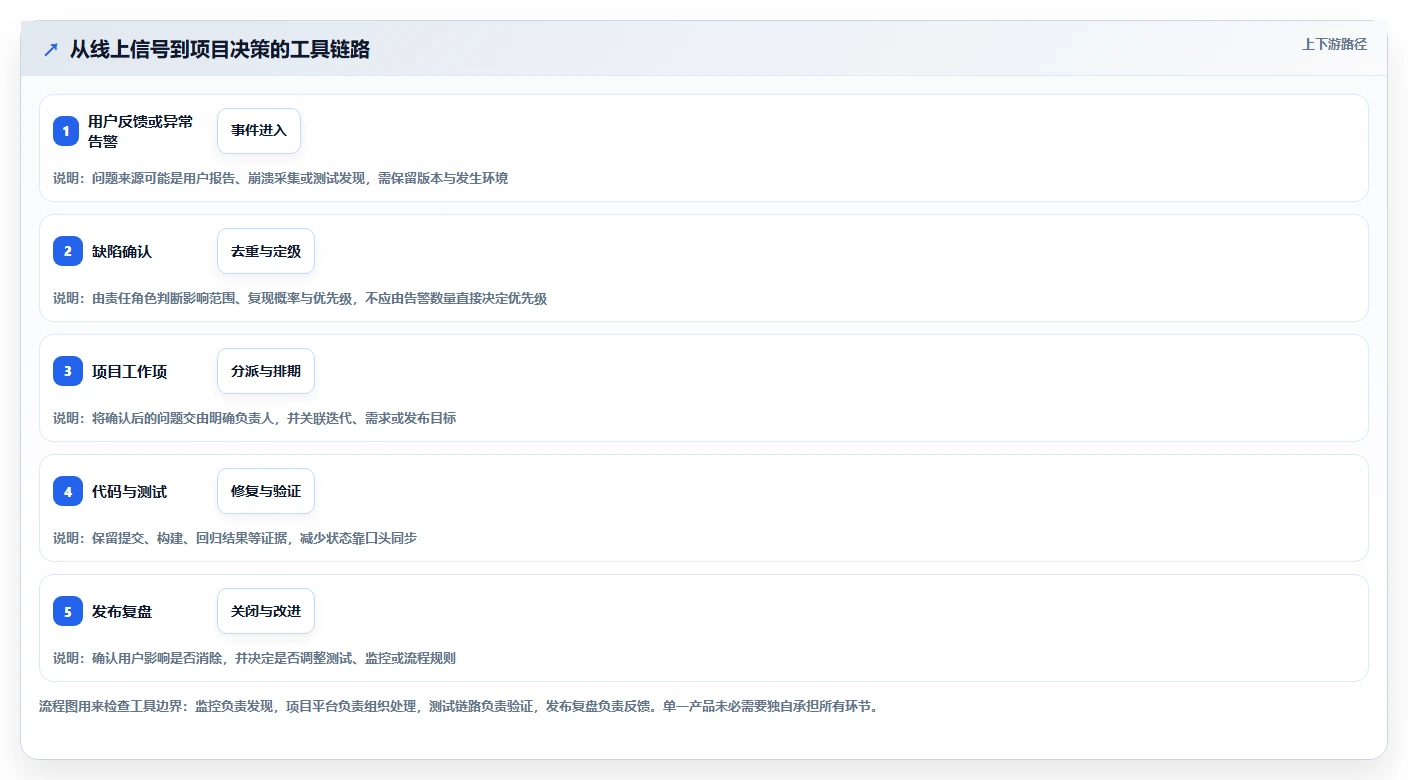Image resolution: width=1408 pixels, height=780 pixels.
Task: Click the description about 影响范围、复现概率与优先级
Action: click(300, 298)
